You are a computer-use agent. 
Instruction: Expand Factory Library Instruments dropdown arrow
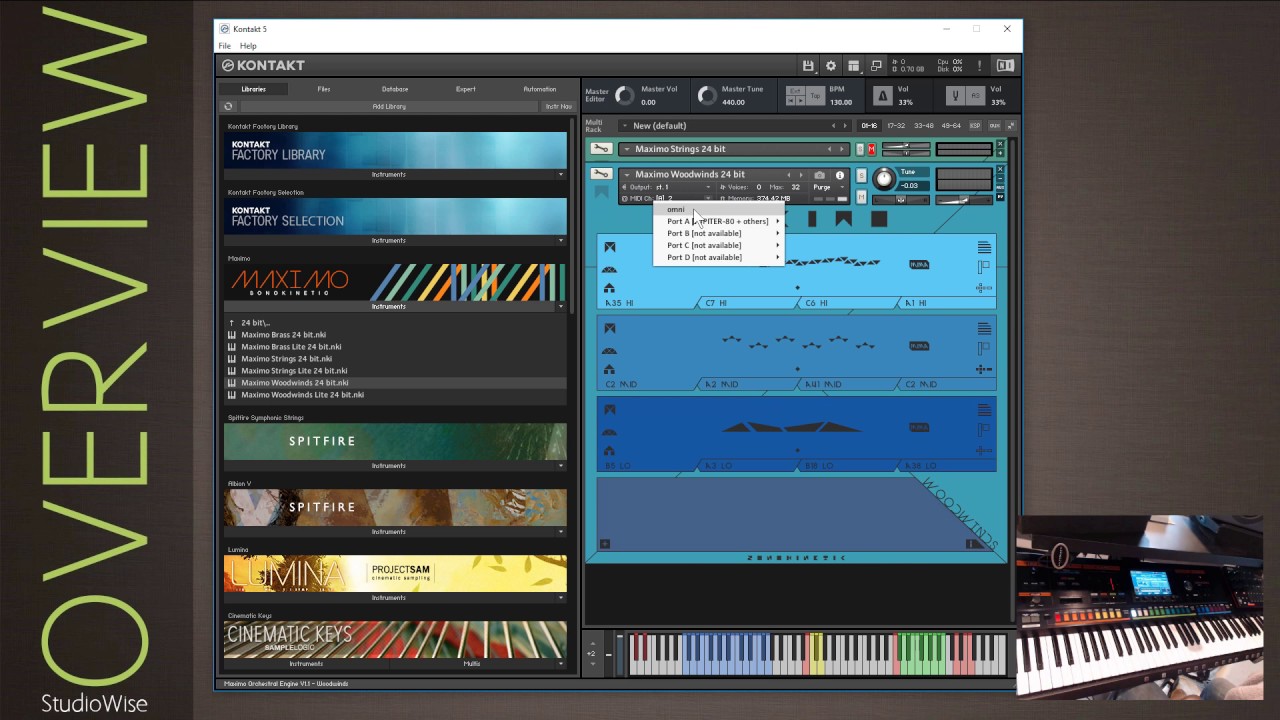pos(561,175)
